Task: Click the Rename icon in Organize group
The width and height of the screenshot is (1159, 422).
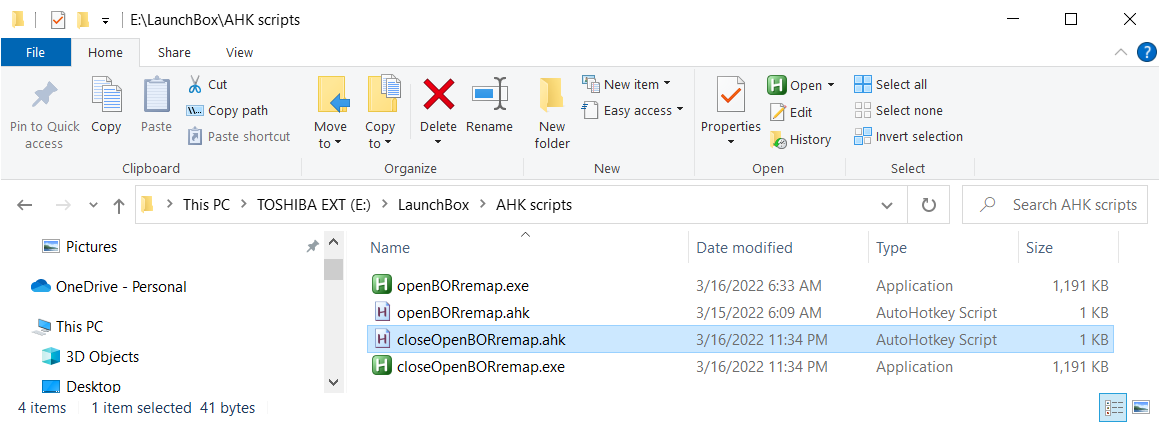Action: tap(489, 94)
